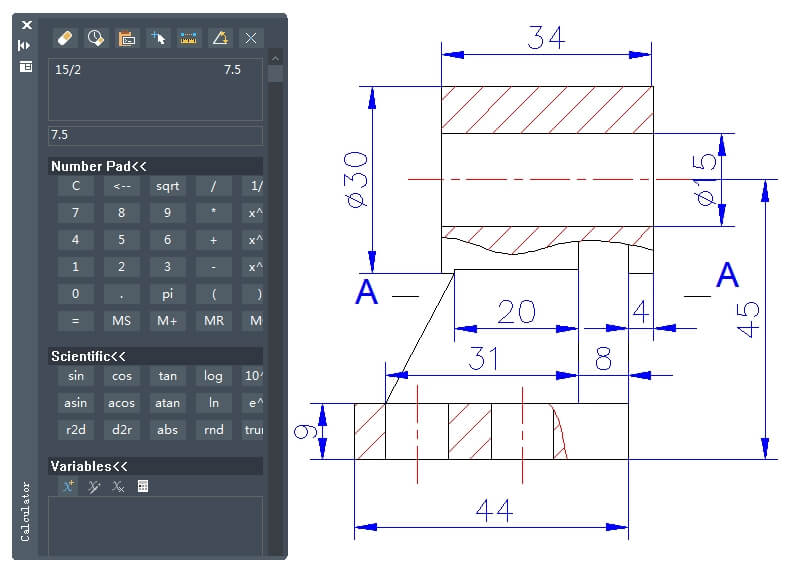Click the triangle angle measurement icon
This screenshot has width=798, height=570.
[x=219, y=38]
